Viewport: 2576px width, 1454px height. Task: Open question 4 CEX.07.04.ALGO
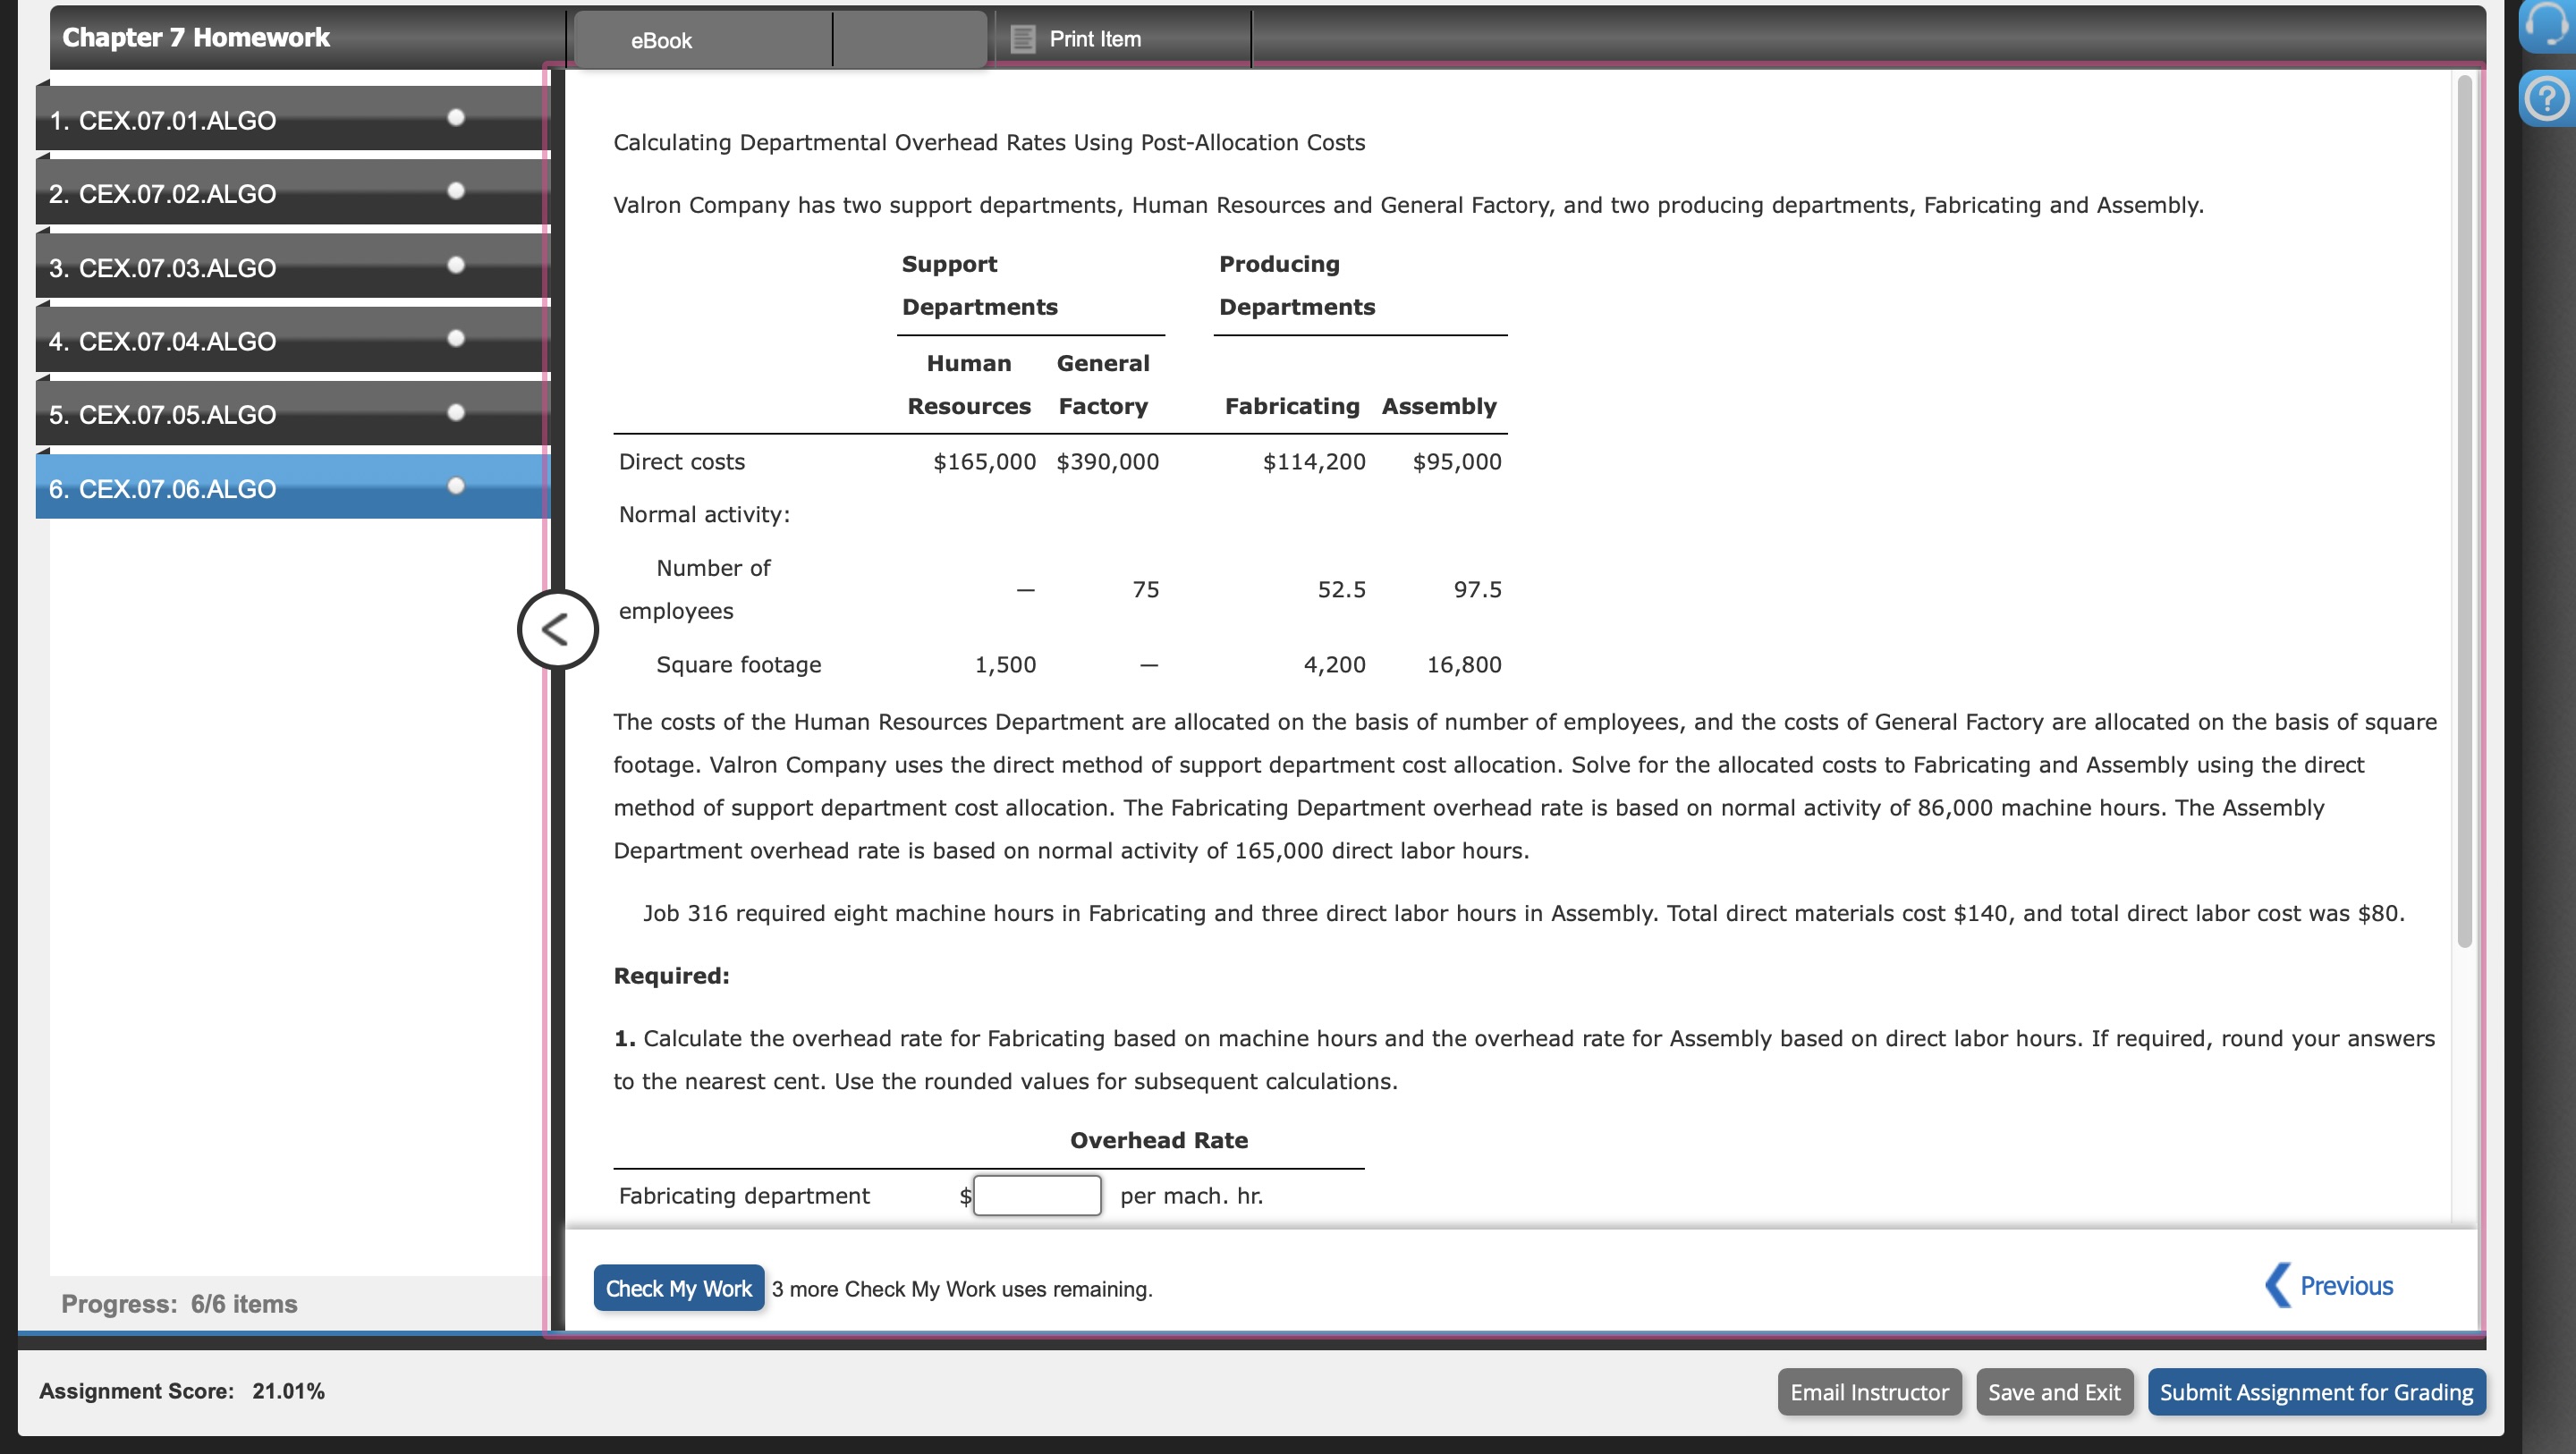click(x=163, y=341)
